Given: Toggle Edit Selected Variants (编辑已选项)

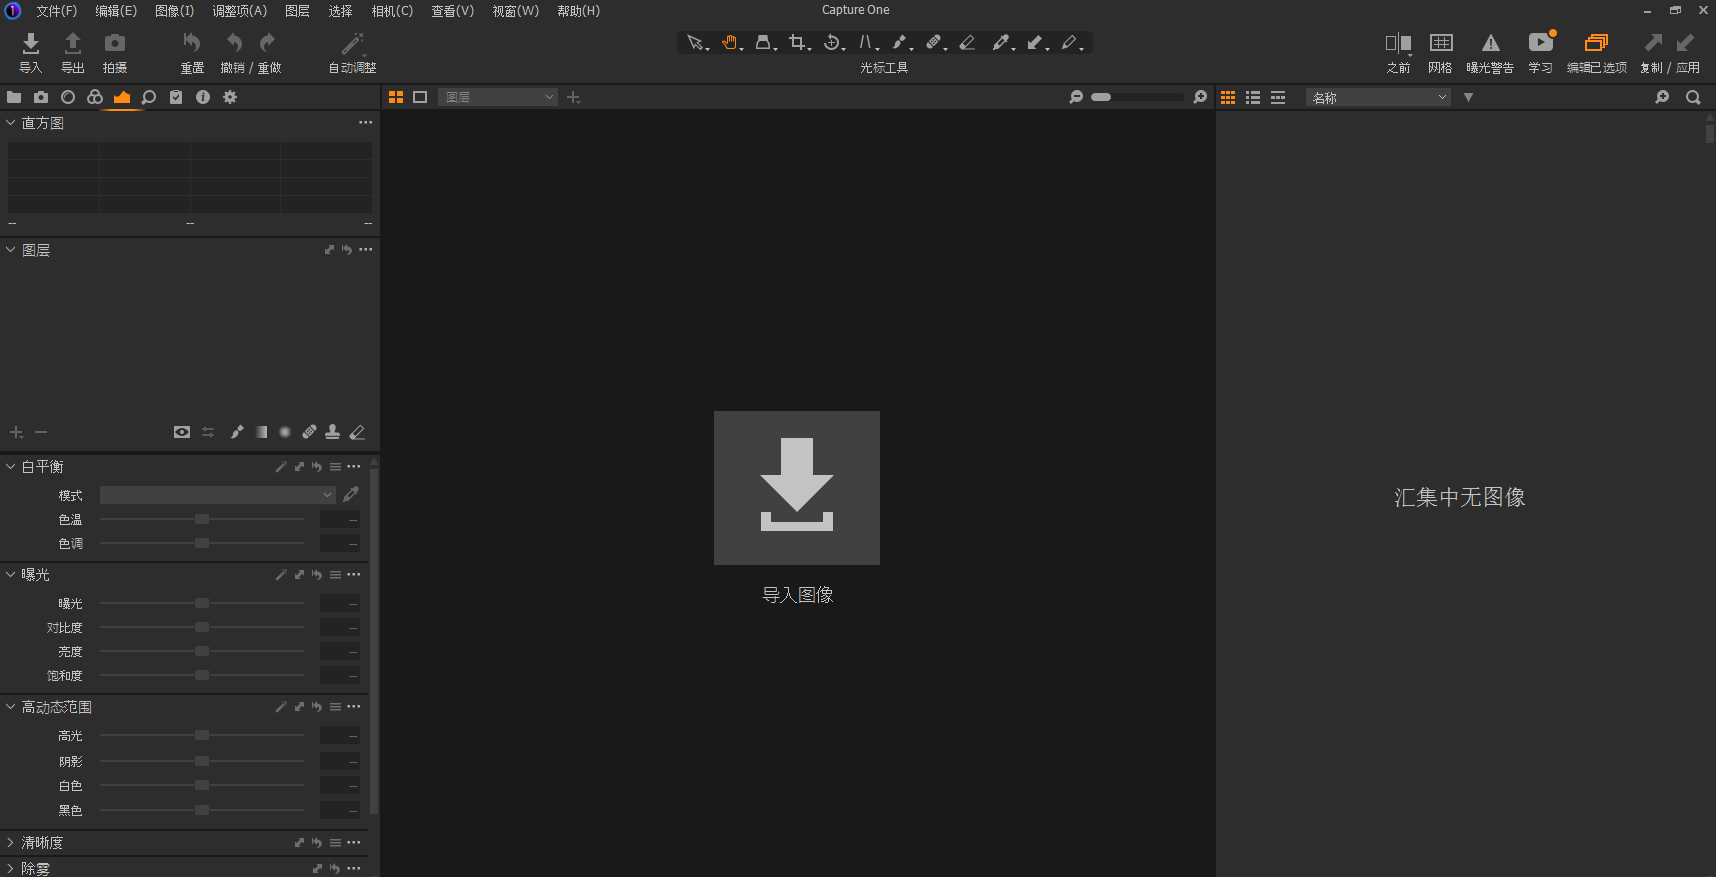Looking at the screenshot, I should tap(1596, 43).
